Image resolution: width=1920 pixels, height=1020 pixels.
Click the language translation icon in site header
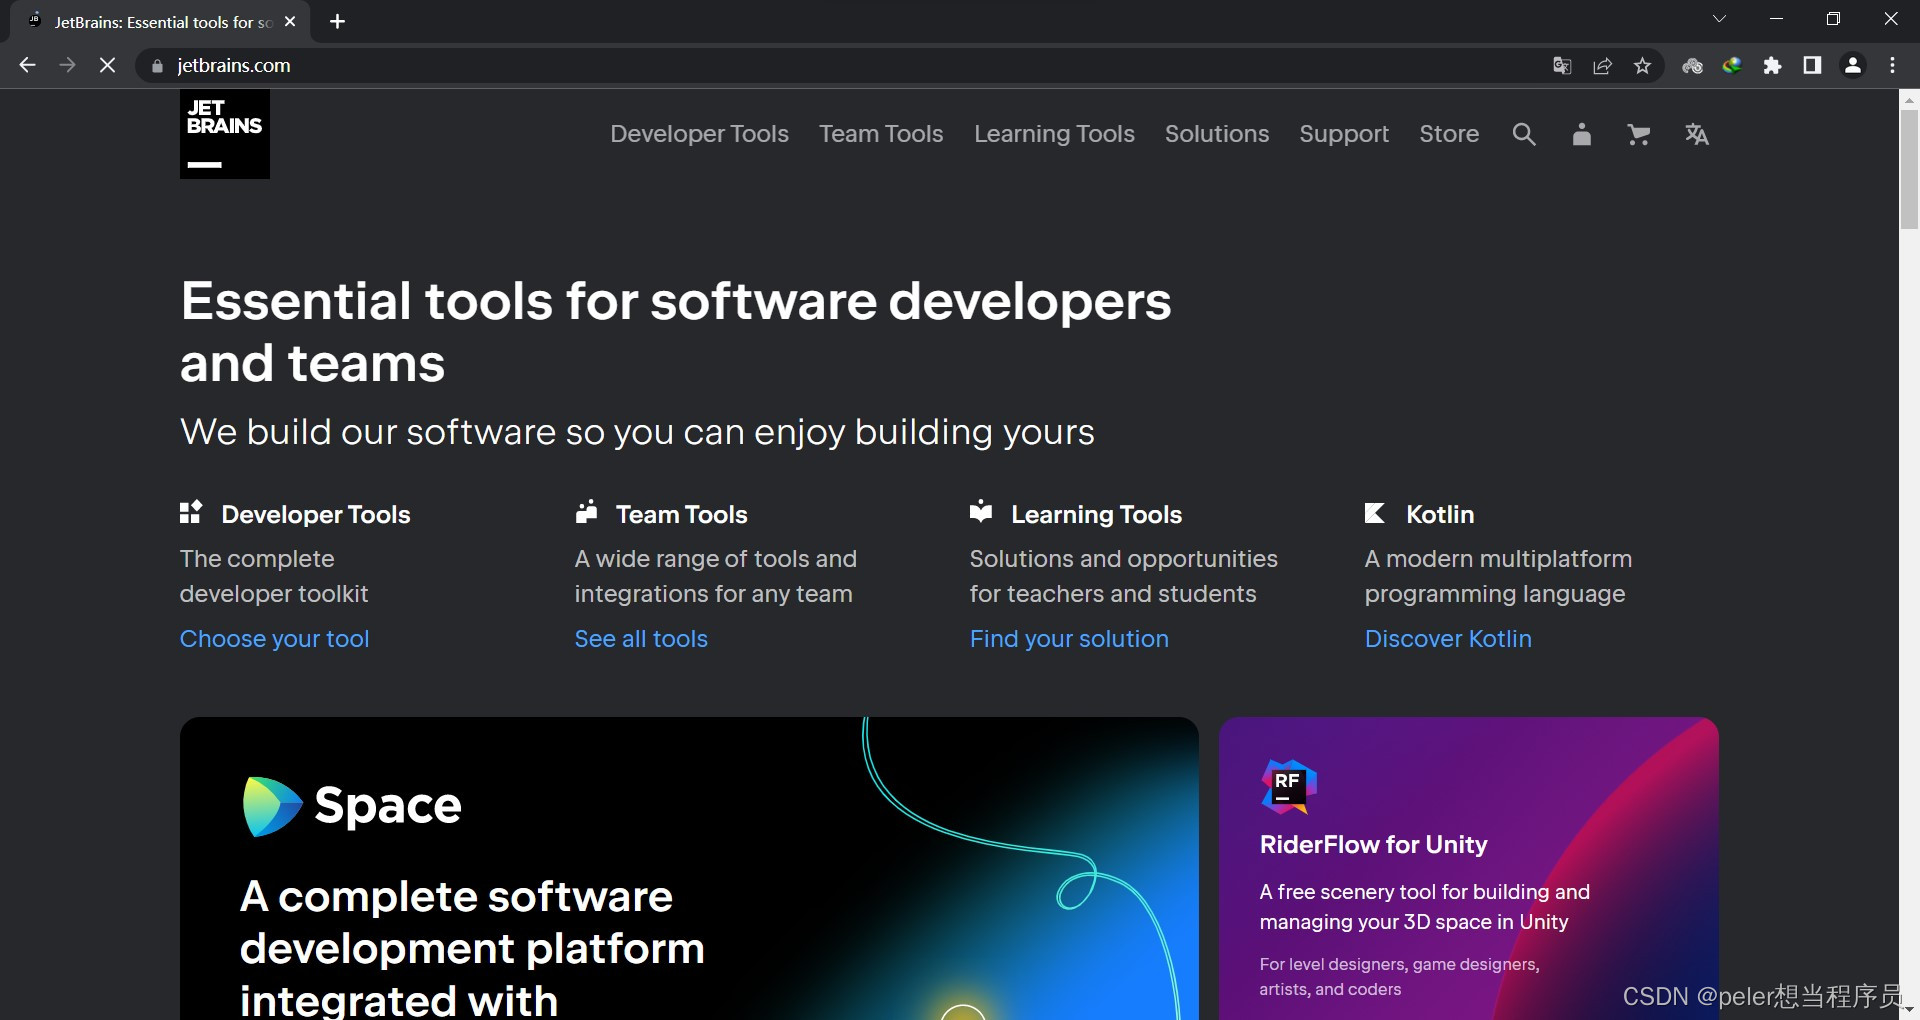tap(1697, 134)
